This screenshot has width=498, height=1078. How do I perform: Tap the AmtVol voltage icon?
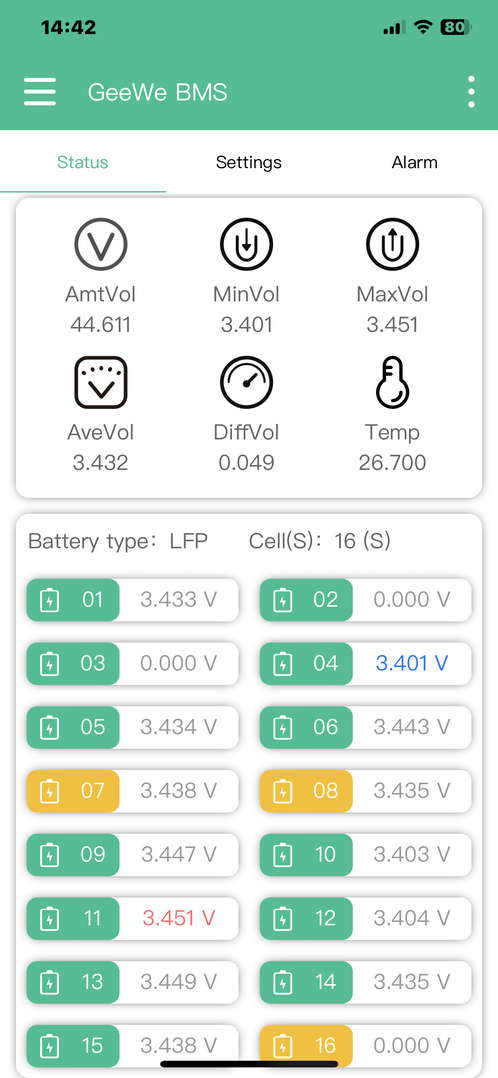[x=100, y=245]
